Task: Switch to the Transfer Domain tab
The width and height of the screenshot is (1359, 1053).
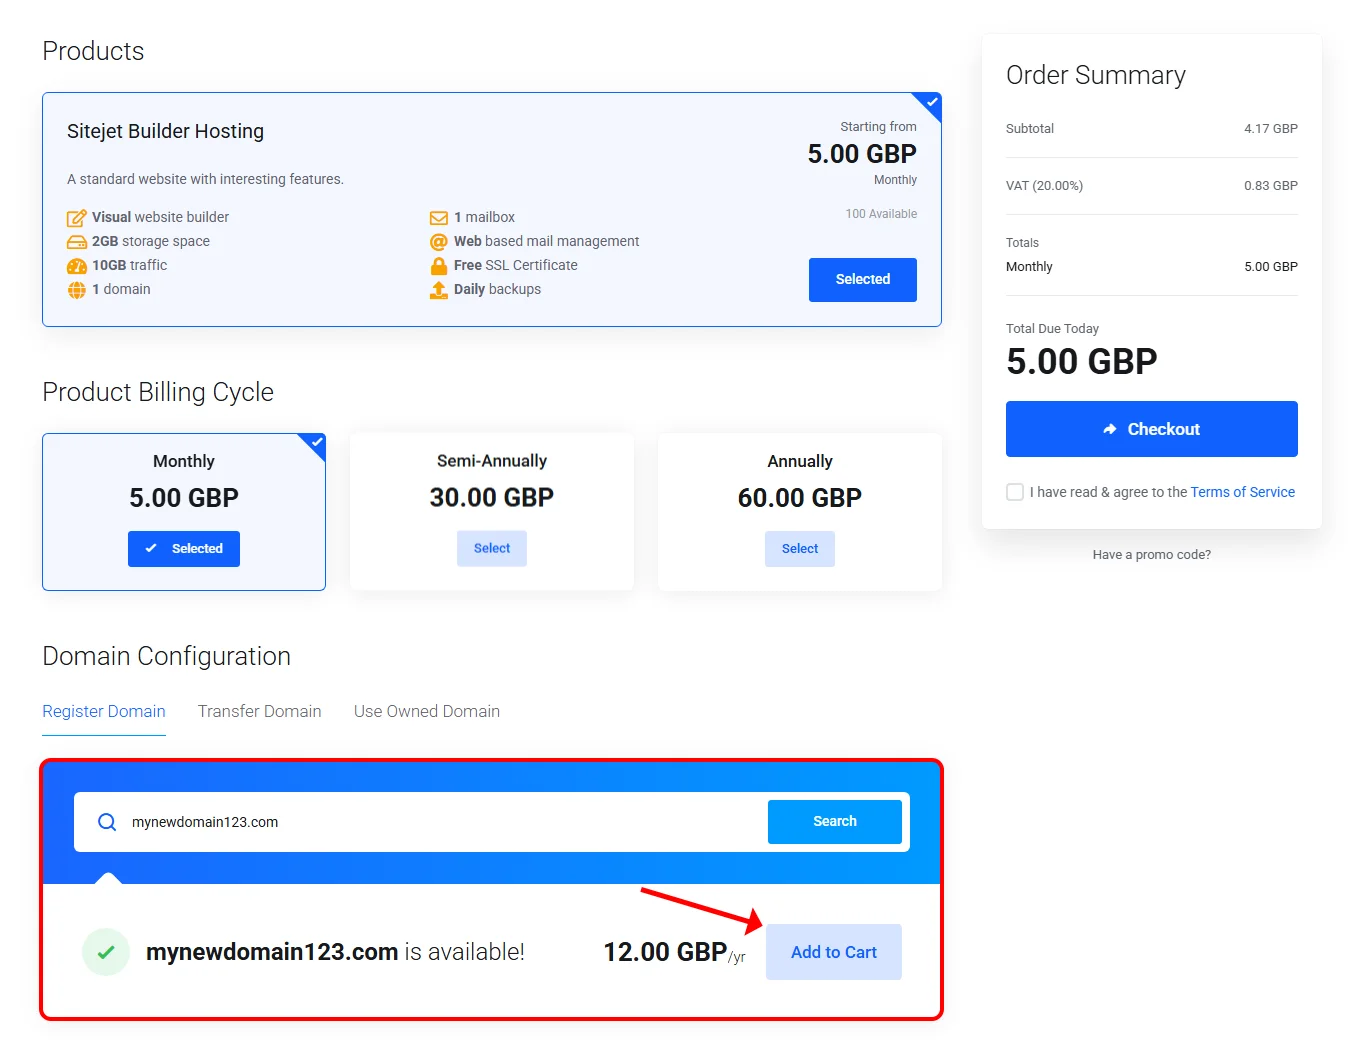Action: (259, 711)
